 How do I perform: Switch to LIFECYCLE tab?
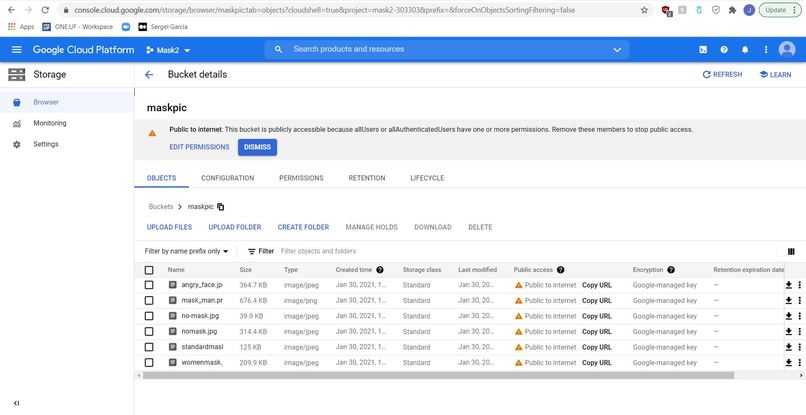[427, 178]
